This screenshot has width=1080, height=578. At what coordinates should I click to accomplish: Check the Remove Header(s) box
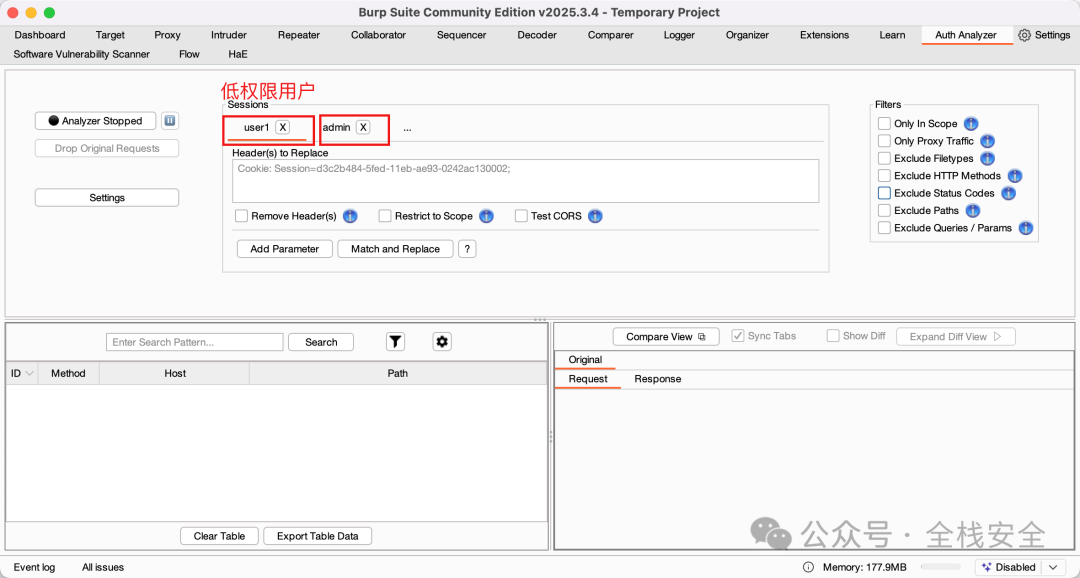[241, 216]
